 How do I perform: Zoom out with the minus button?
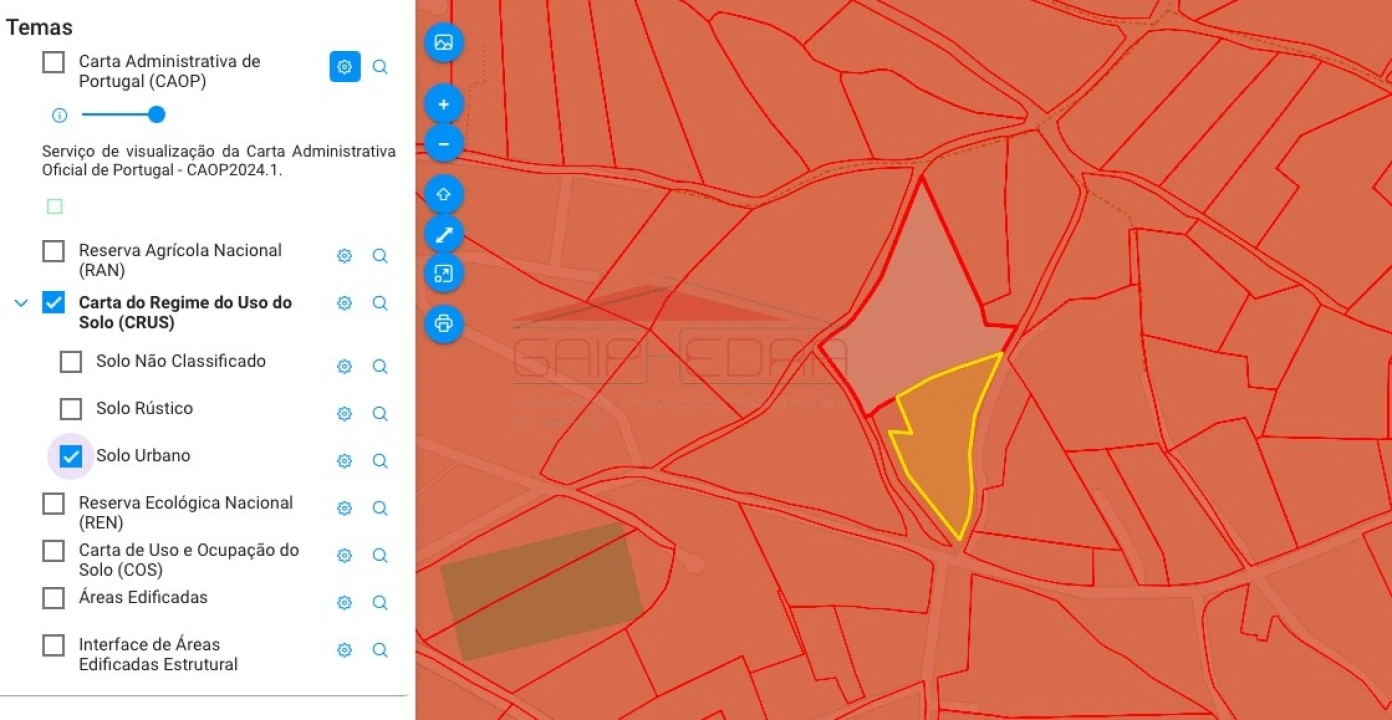pos(444,144)
